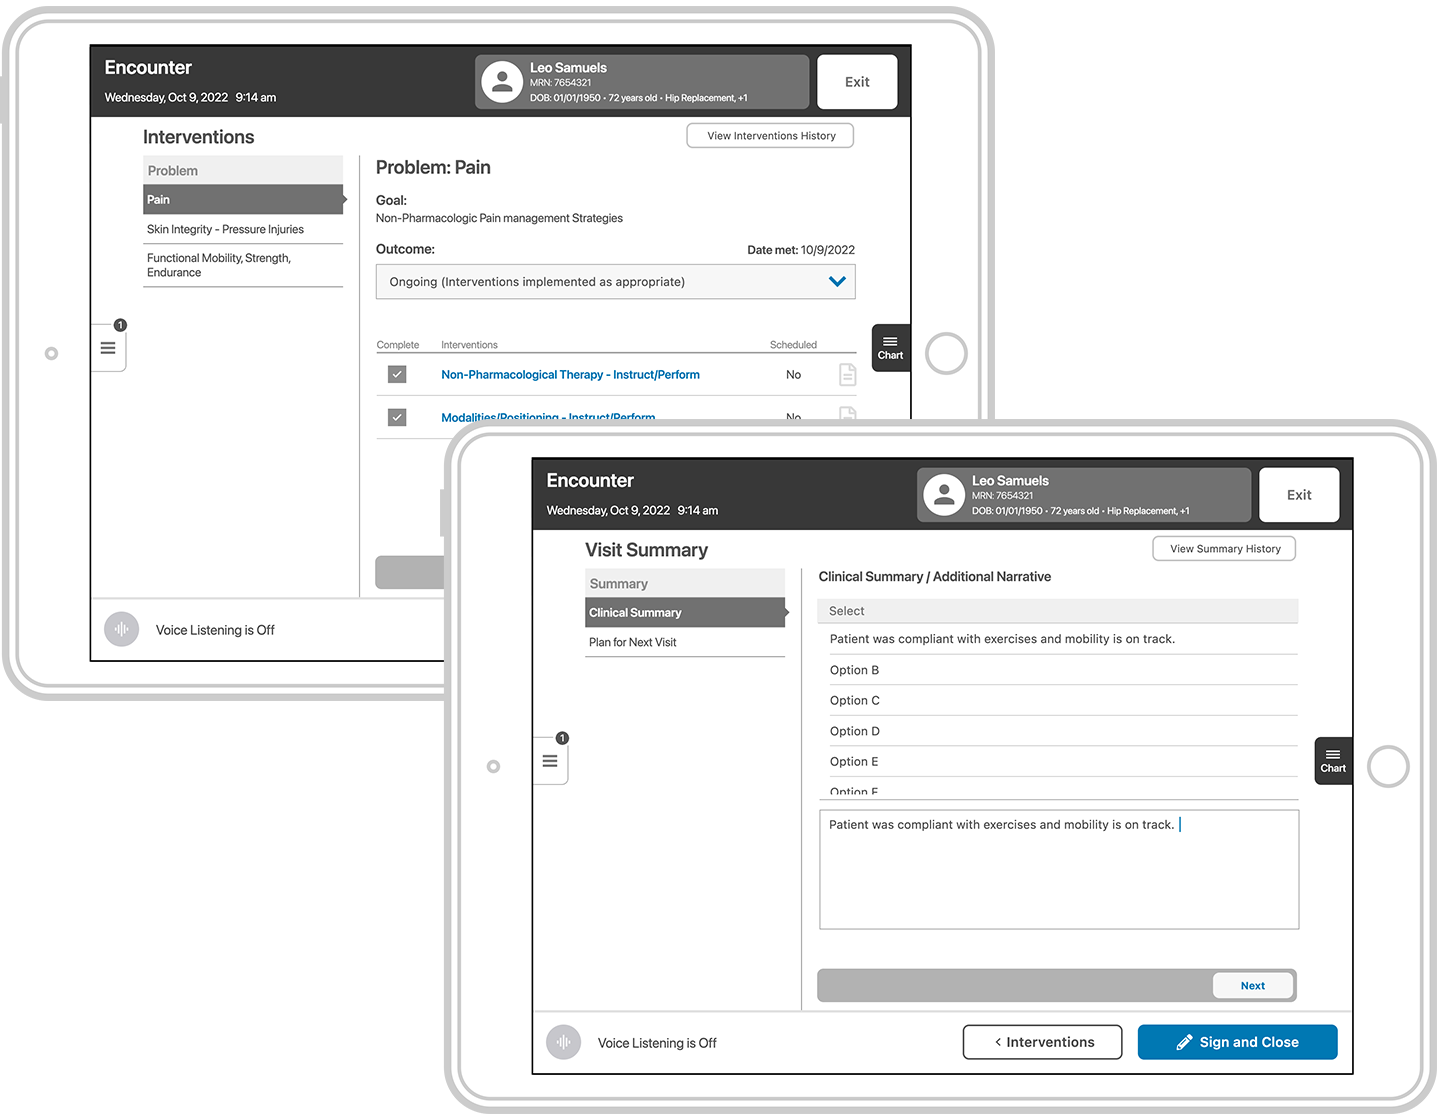Open the Chart side panel on Visit Summary
The image size is (1440, 1115).
pos(1332,760)
